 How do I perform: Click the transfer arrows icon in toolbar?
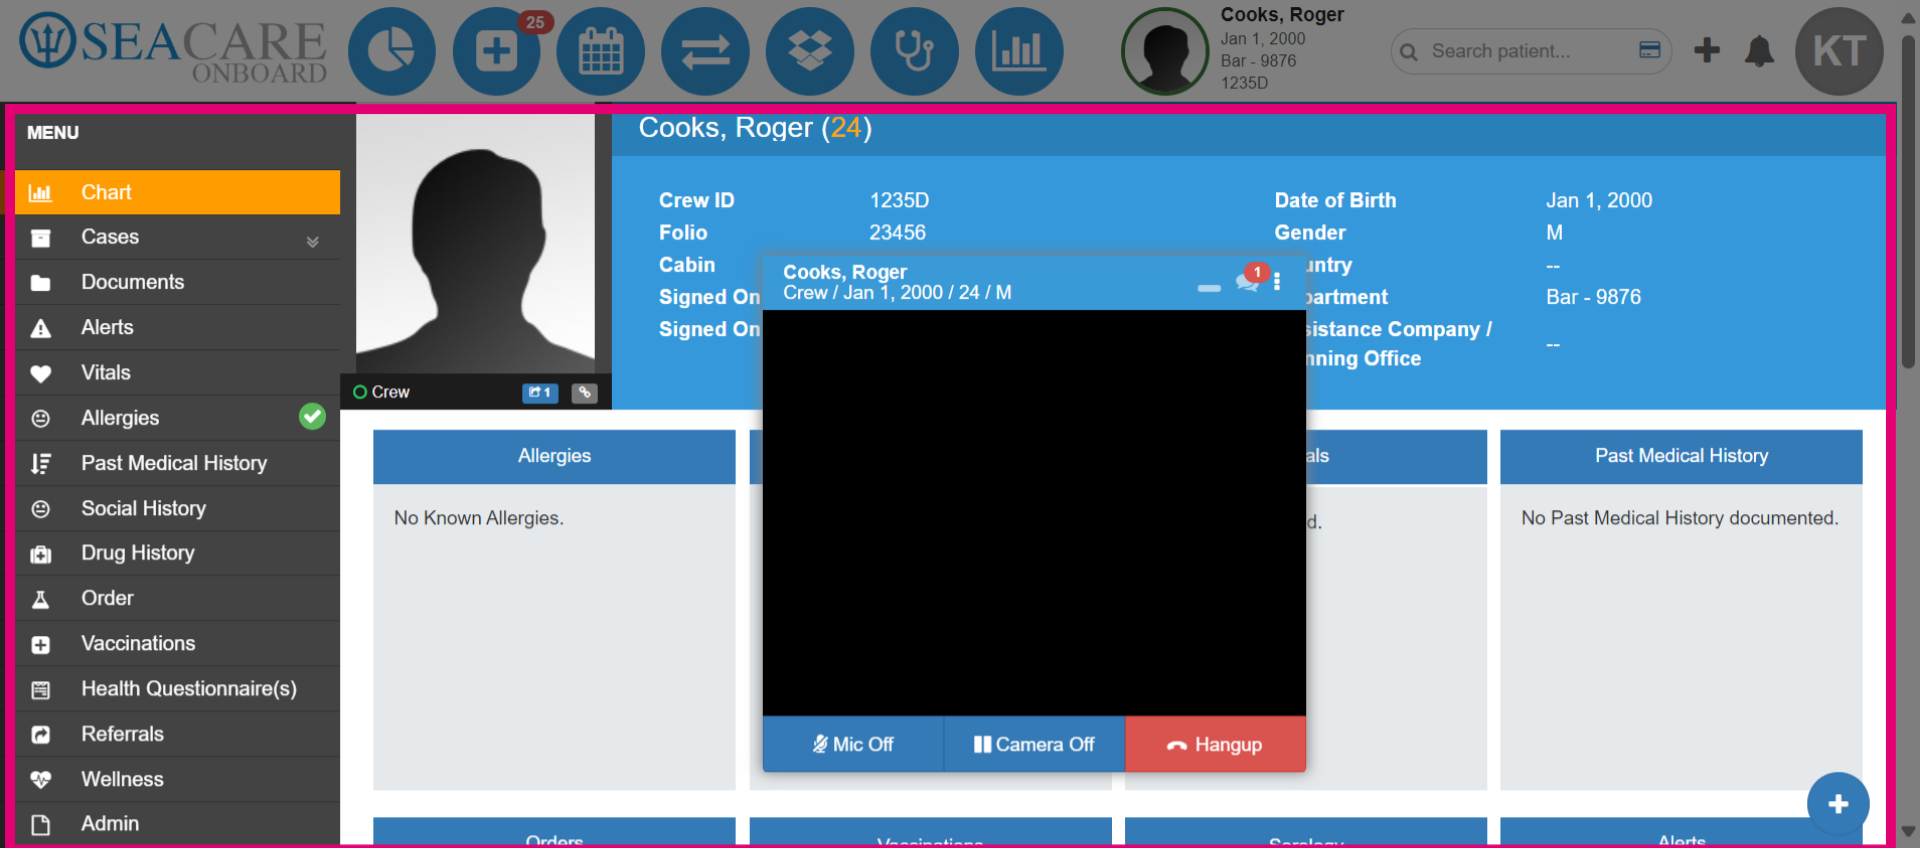pyautogui.click(x=705, y=51)
